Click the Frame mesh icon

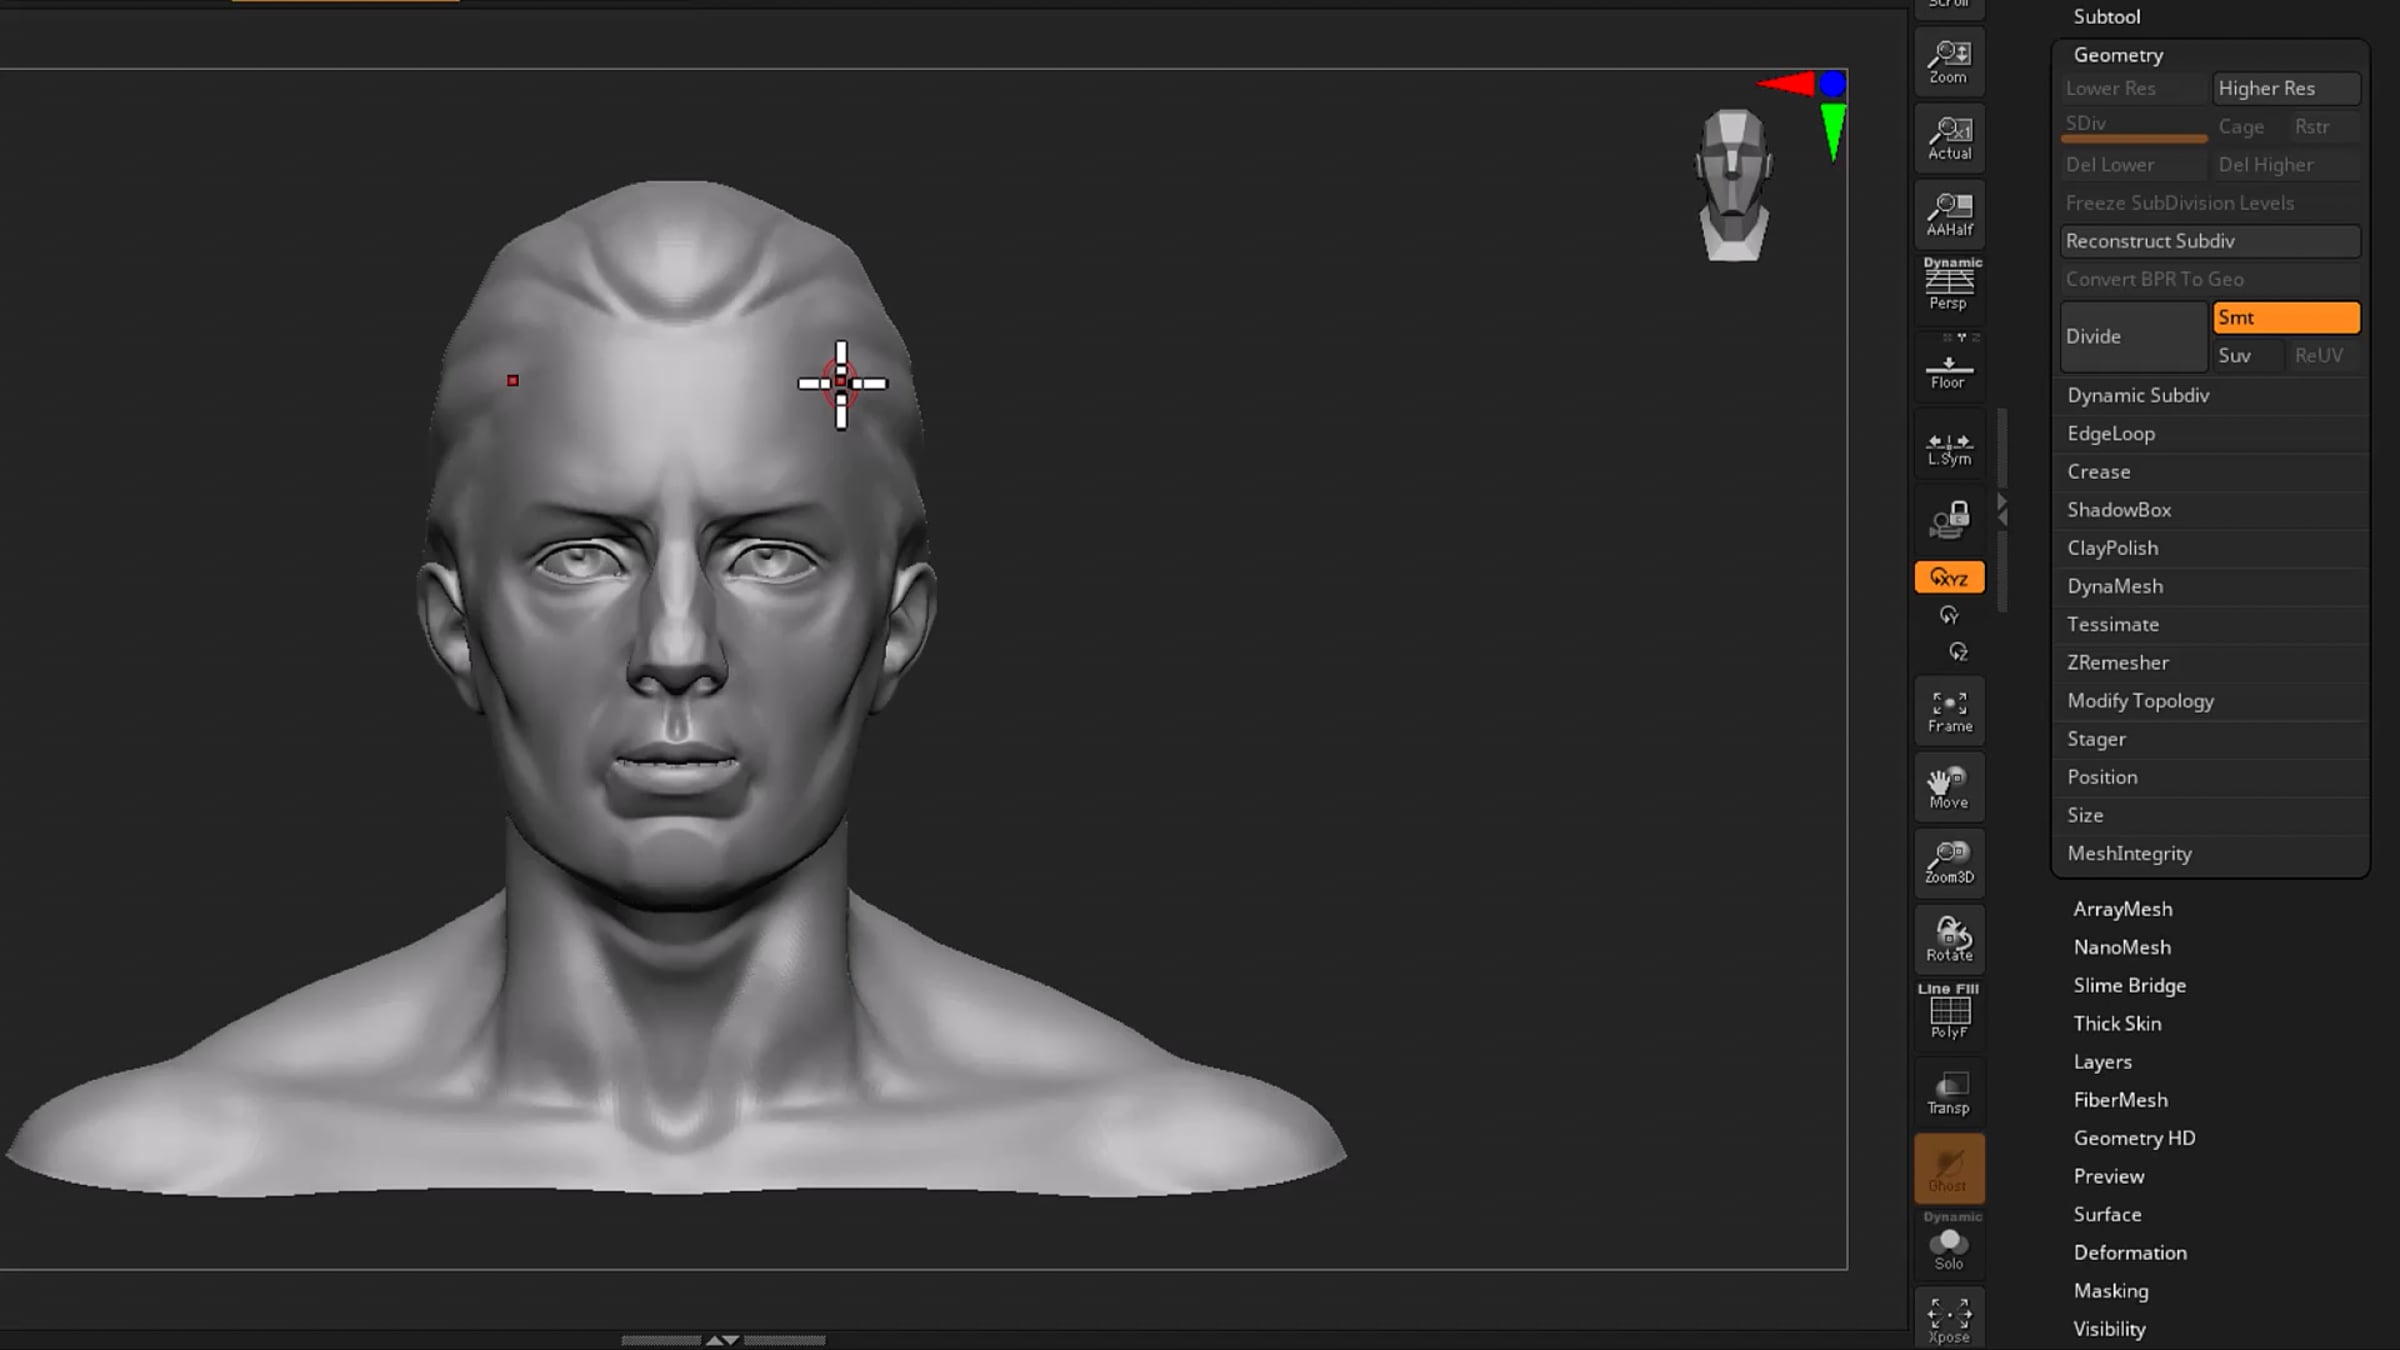(x=1949, y=711)
